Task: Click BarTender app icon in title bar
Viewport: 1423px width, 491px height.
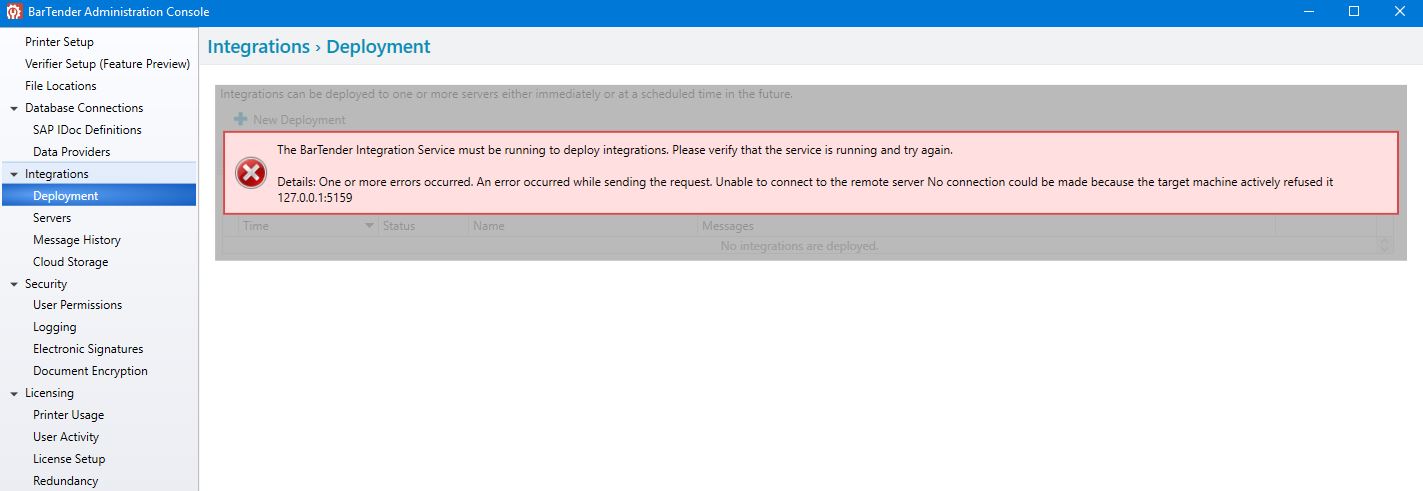Action: coord(13,12)
